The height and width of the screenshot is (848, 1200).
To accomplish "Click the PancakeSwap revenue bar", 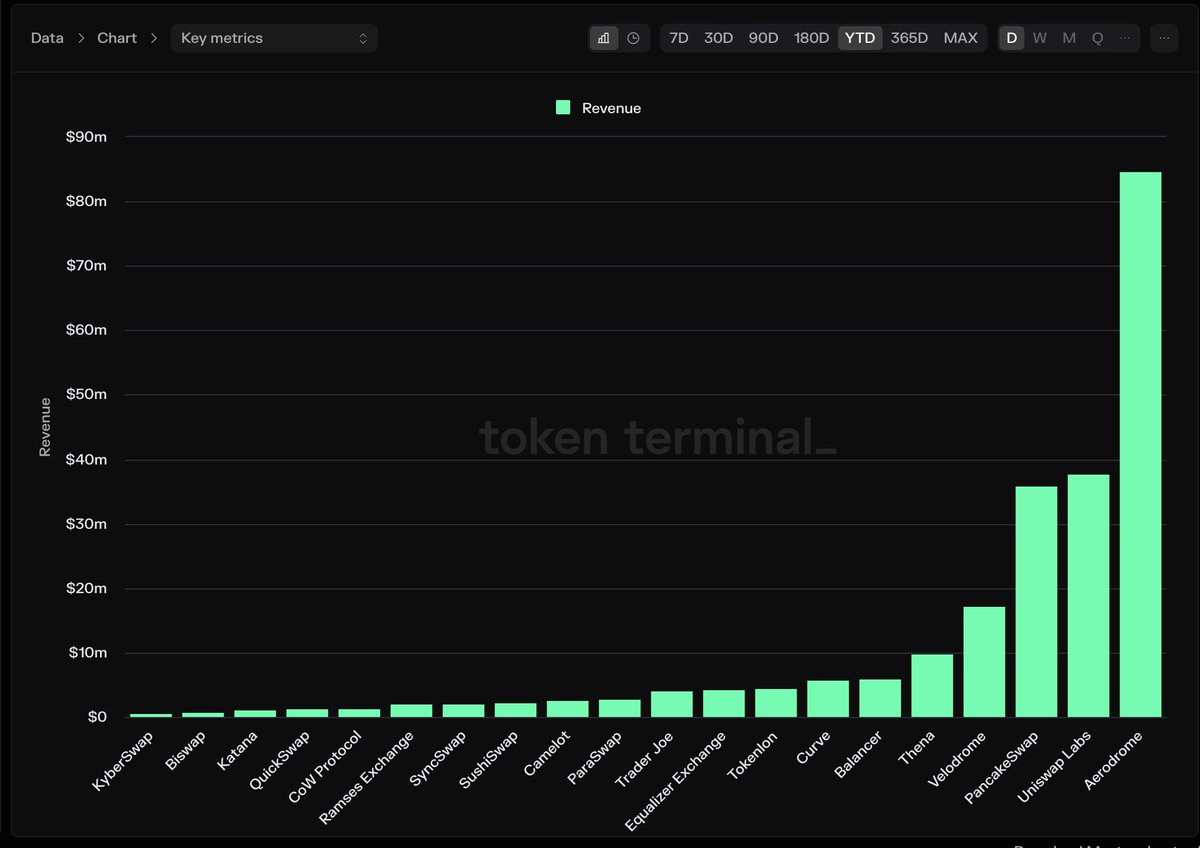I will [1036, 602].
